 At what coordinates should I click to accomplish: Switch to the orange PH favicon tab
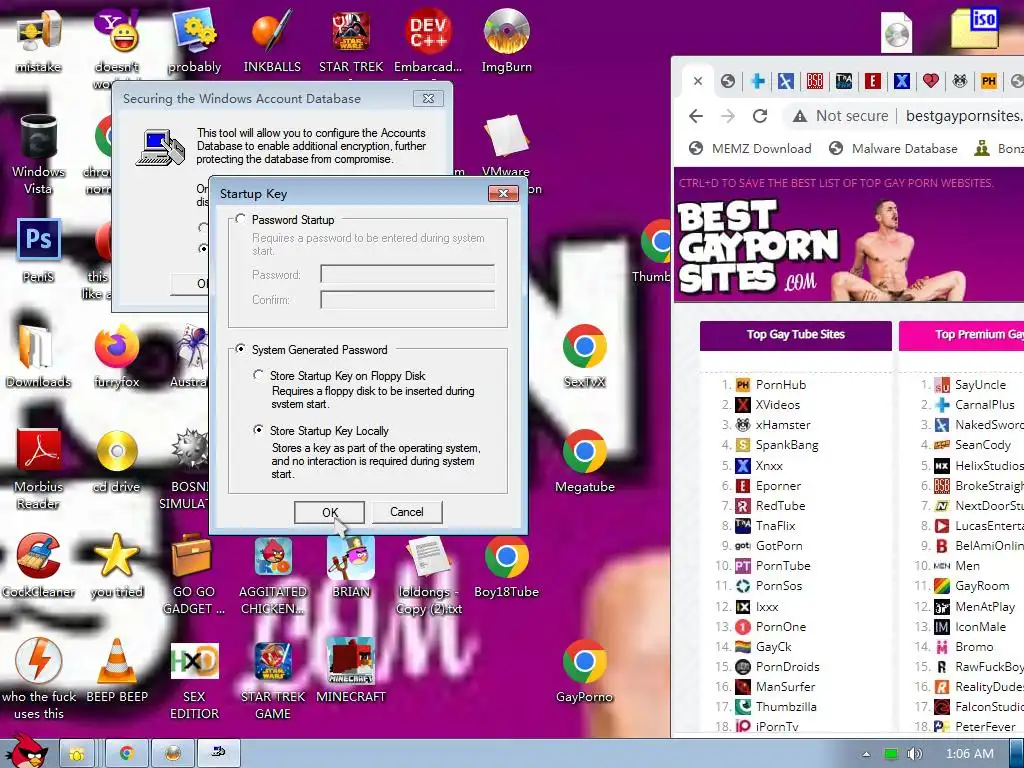[988, 81]
